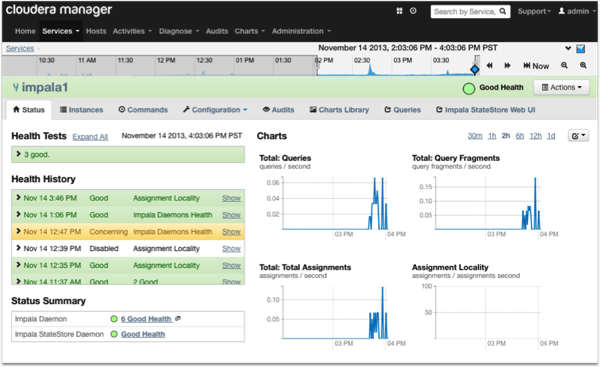This screenshot has height=367, width=600.
Task: Click the blue chart icon beside date range
Action: point(581,49)
